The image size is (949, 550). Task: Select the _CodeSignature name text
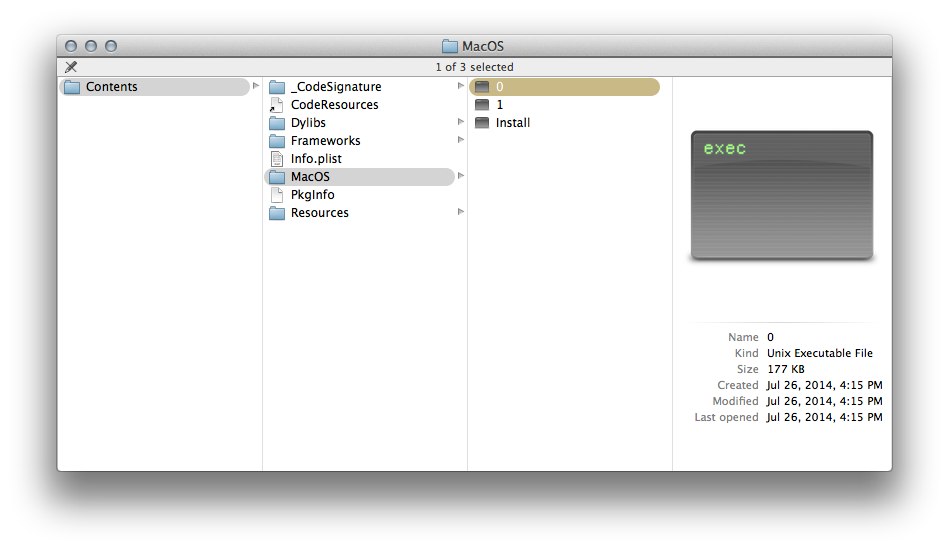click(336, 87)
